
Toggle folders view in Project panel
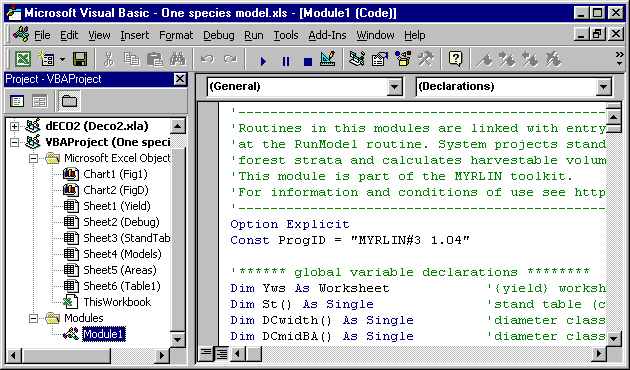(69, 101)
